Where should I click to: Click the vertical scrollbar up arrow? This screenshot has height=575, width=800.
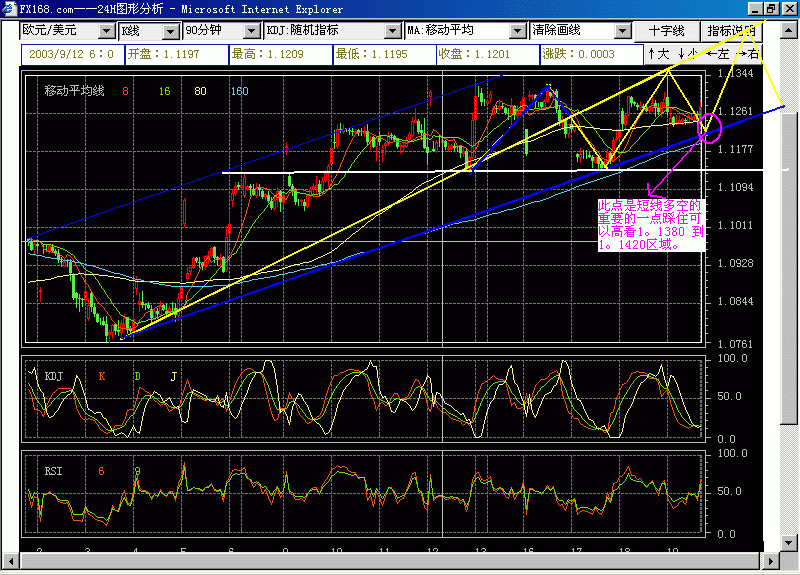(x=789, y=31)
